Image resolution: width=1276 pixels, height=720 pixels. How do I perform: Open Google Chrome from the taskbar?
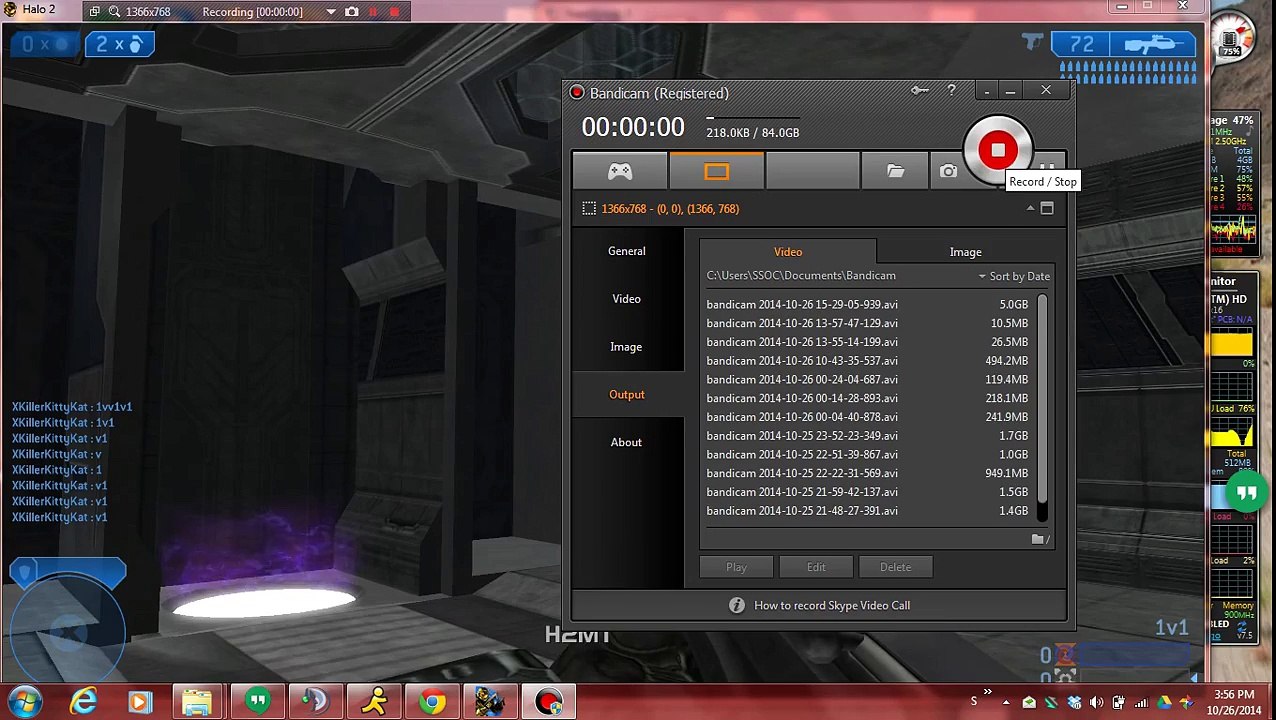tap(432, 702)
